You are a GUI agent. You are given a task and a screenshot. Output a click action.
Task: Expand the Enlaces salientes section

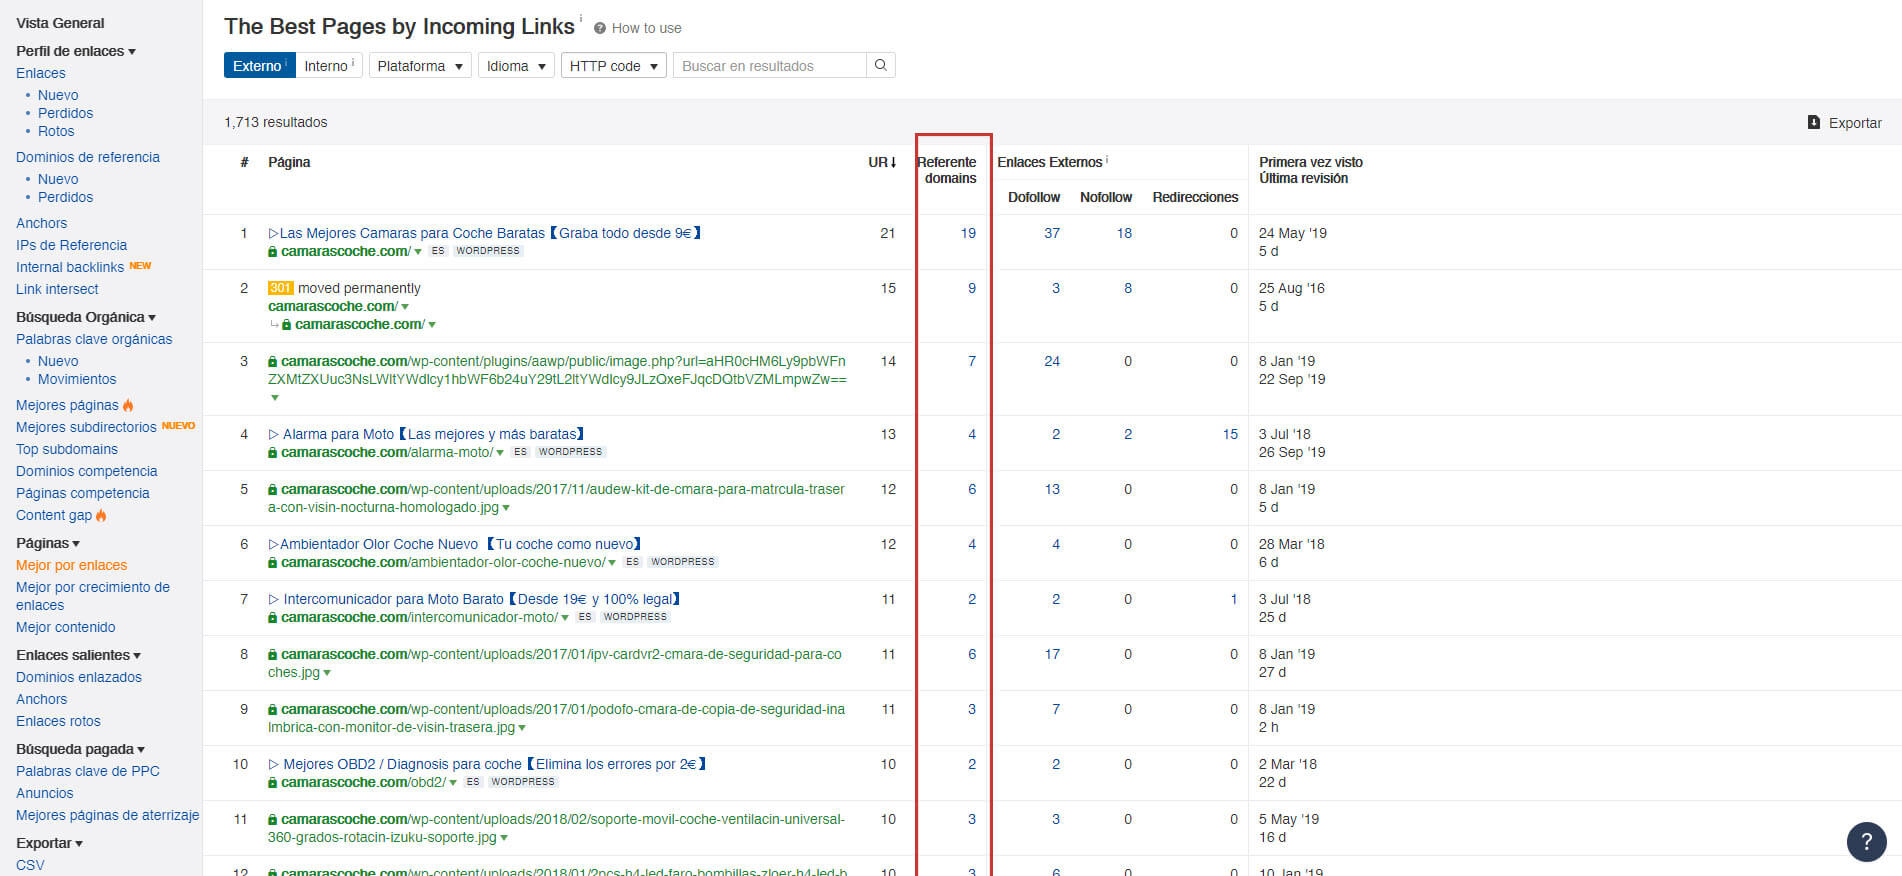pos(79,655)
